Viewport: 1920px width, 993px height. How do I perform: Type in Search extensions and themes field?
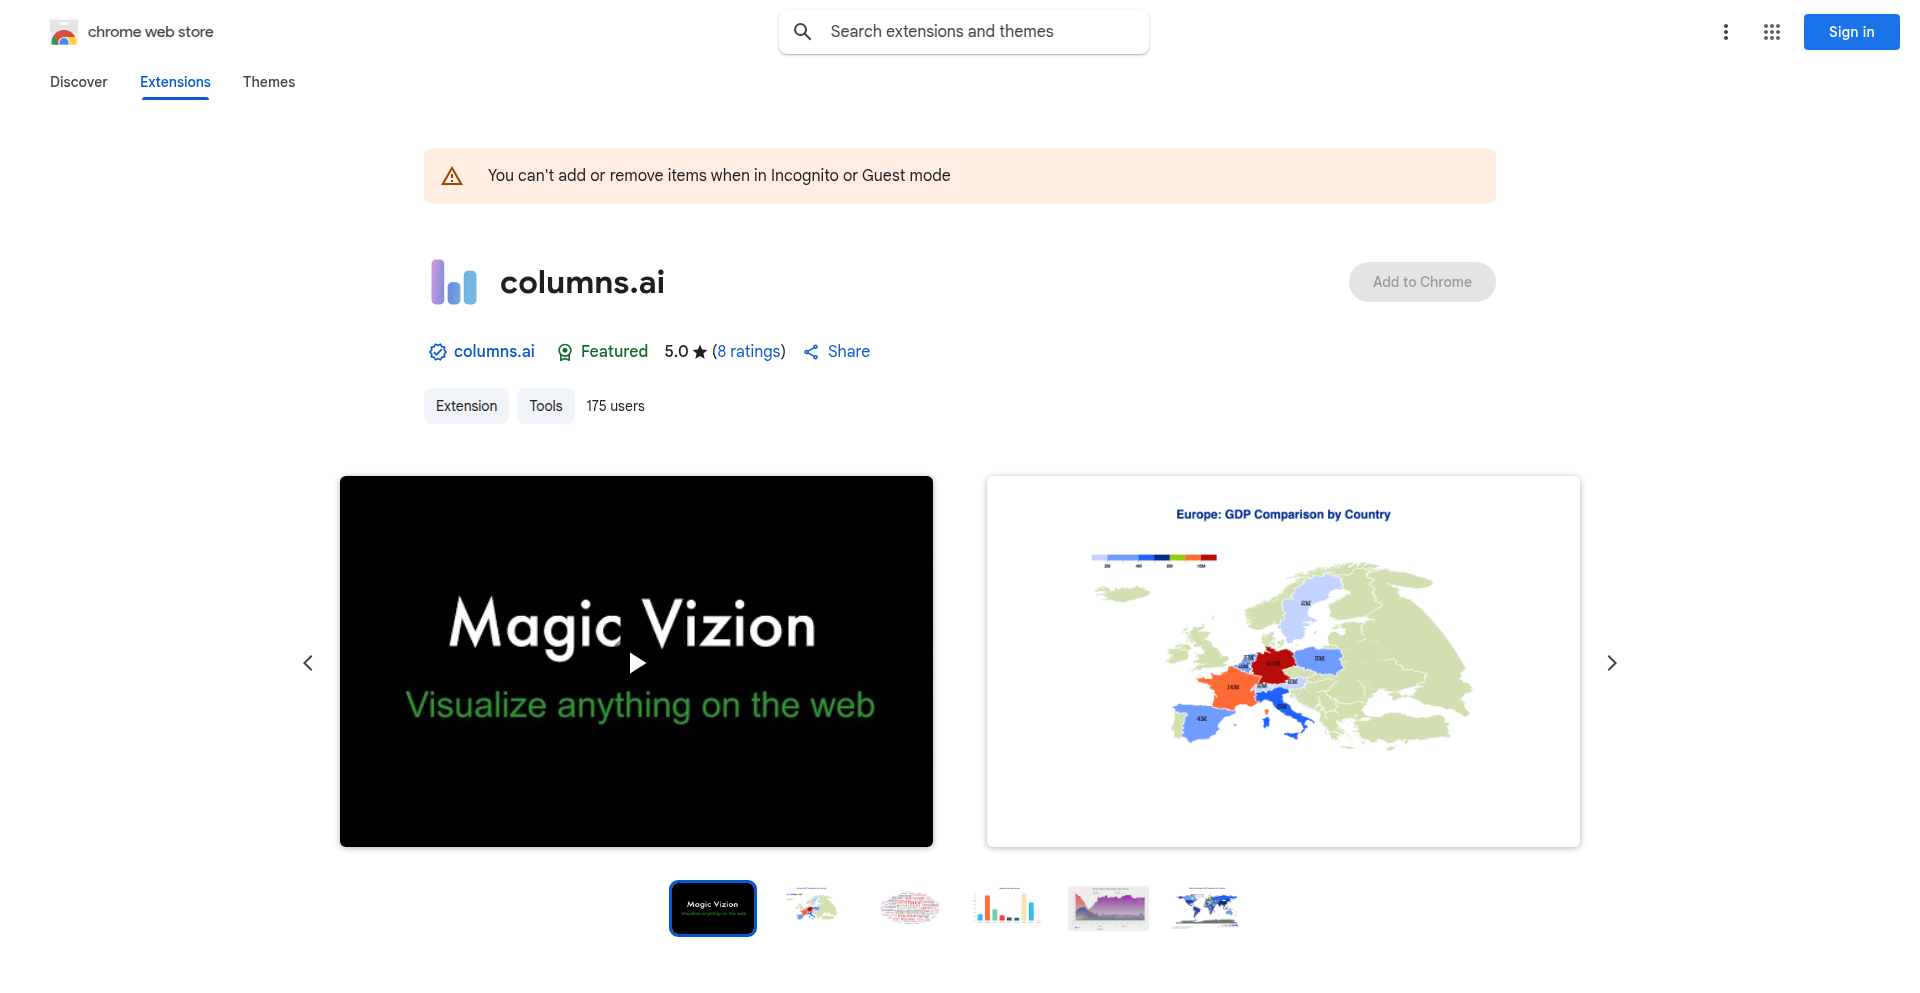[980, 32]
